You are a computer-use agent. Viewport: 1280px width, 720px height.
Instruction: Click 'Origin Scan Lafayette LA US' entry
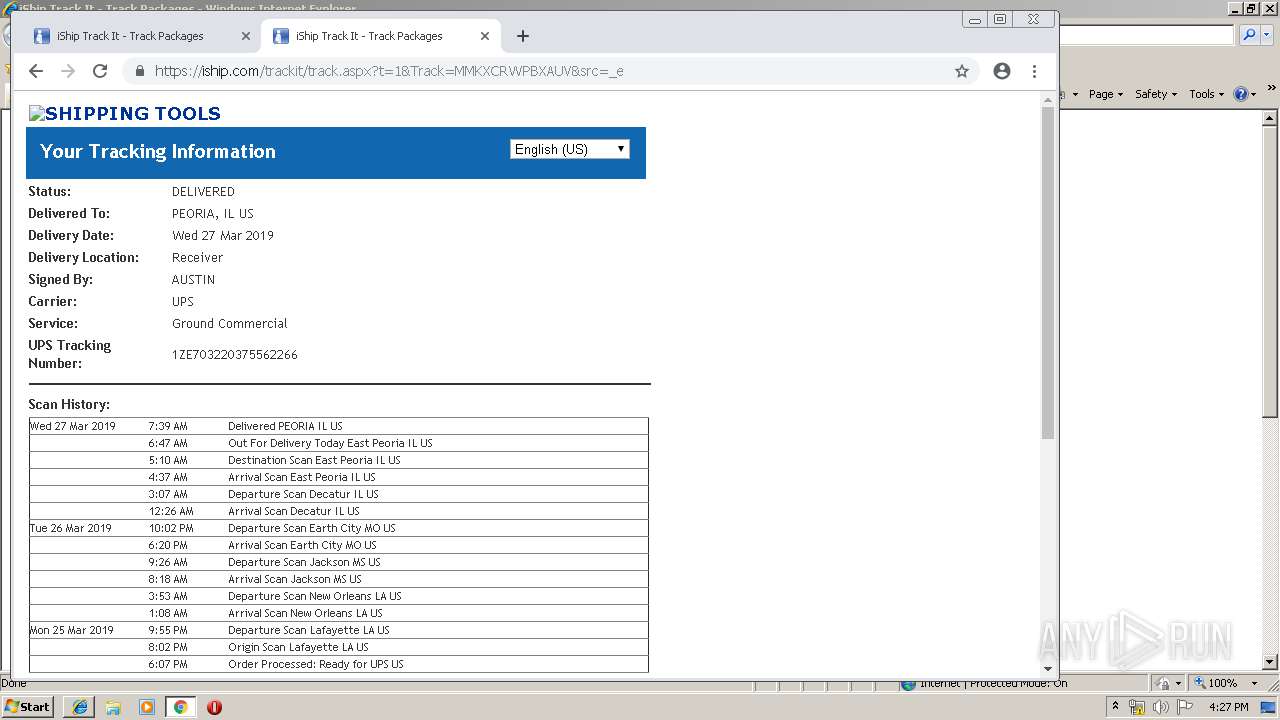298,647
